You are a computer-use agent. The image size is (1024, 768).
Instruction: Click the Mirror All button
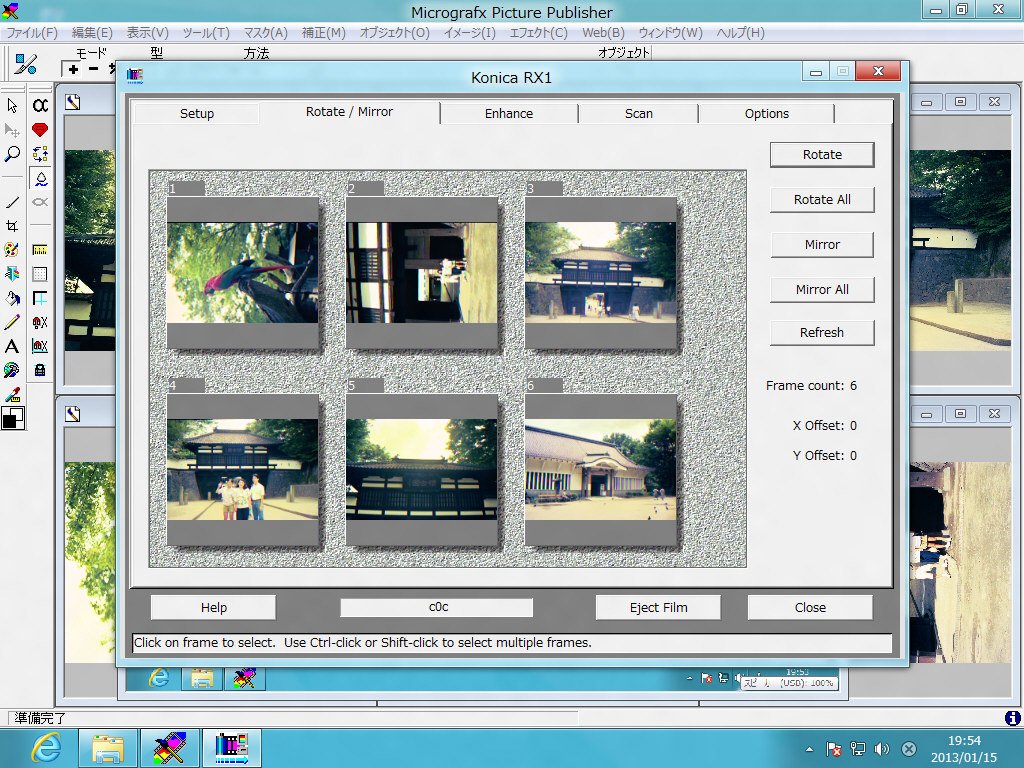(x=822, y=290)
